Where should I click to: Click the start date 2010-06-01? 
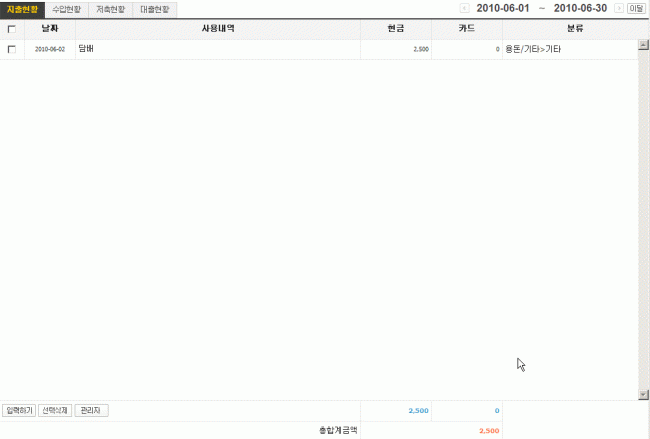(503, 8)
